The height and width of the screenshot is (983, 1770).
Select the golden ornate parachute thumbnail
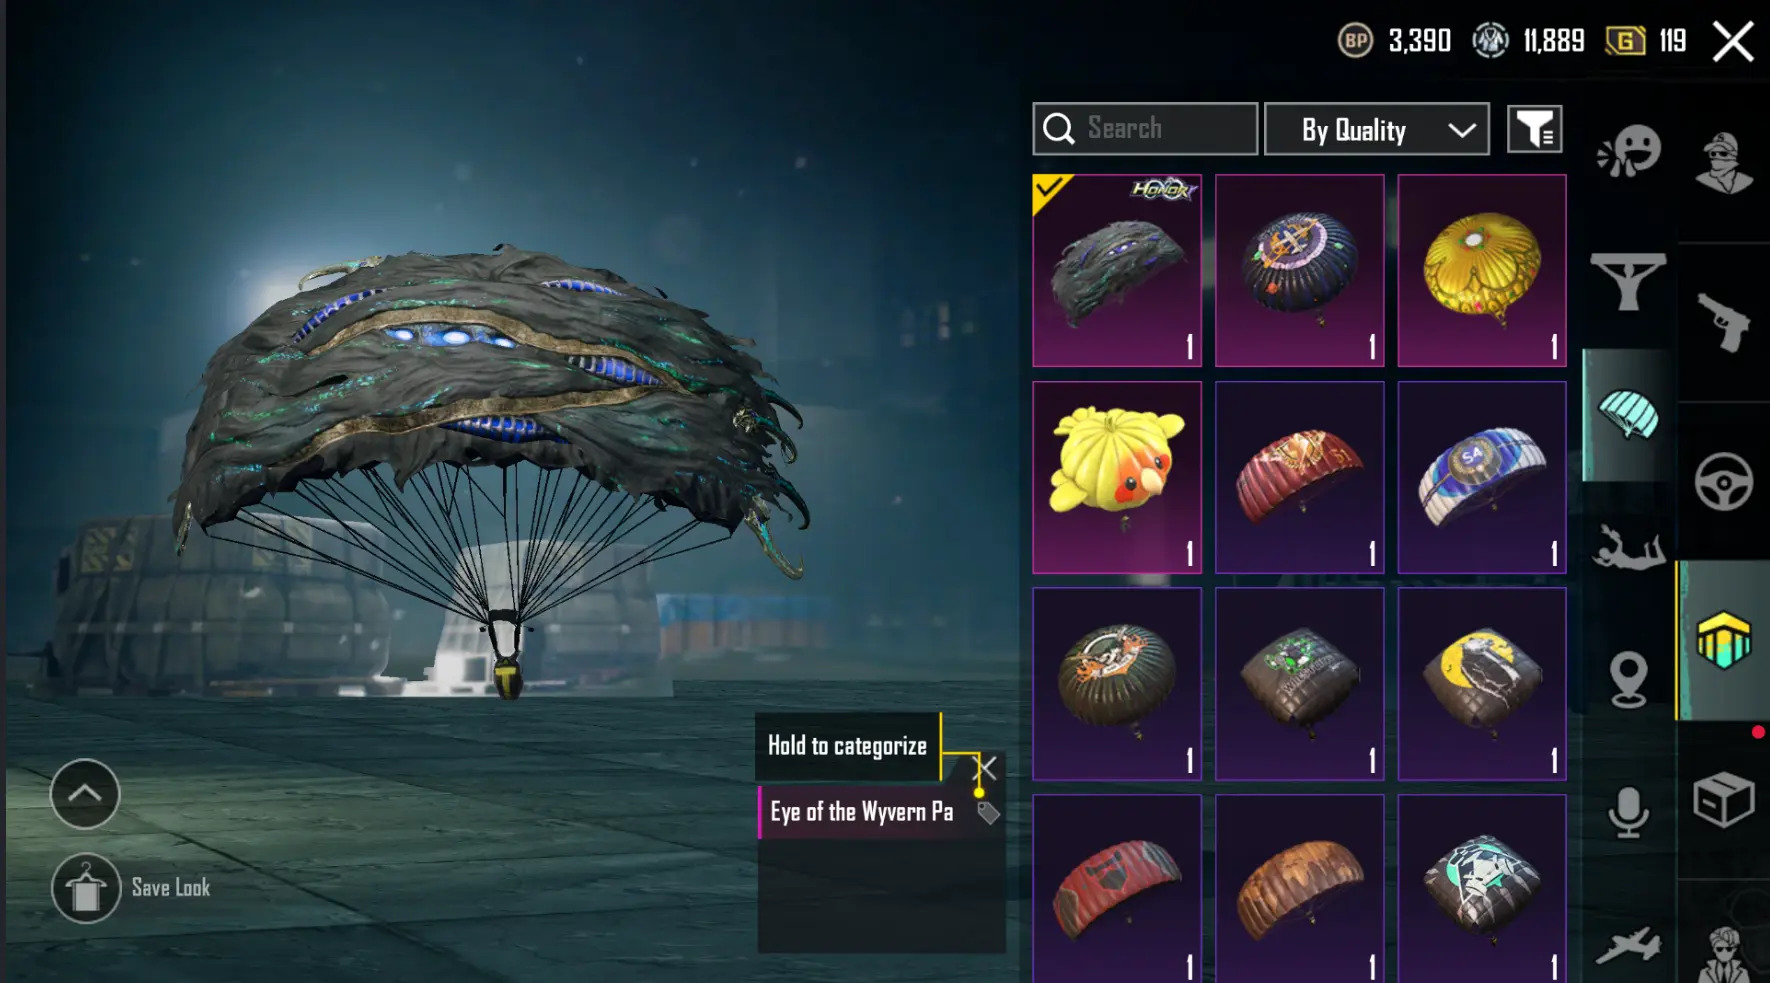tap(1482, 270)
